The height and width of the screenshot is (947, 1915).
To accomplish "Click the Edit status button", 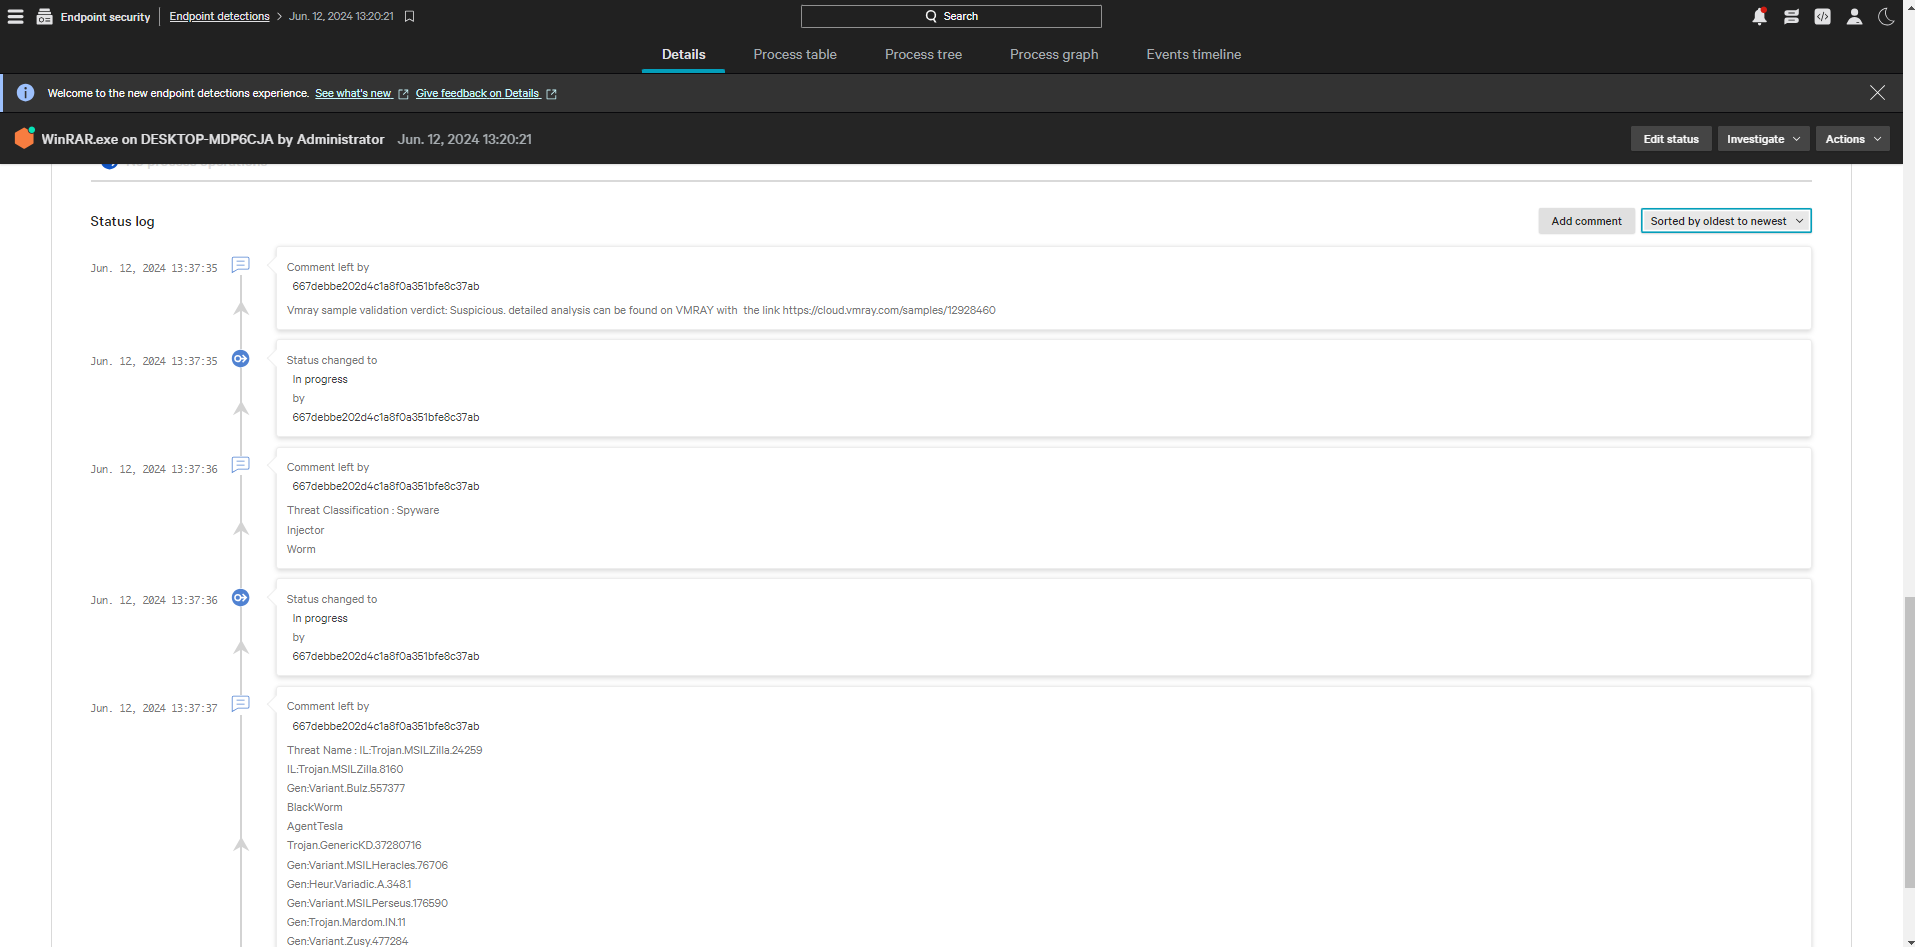I will click(1671, 139).
